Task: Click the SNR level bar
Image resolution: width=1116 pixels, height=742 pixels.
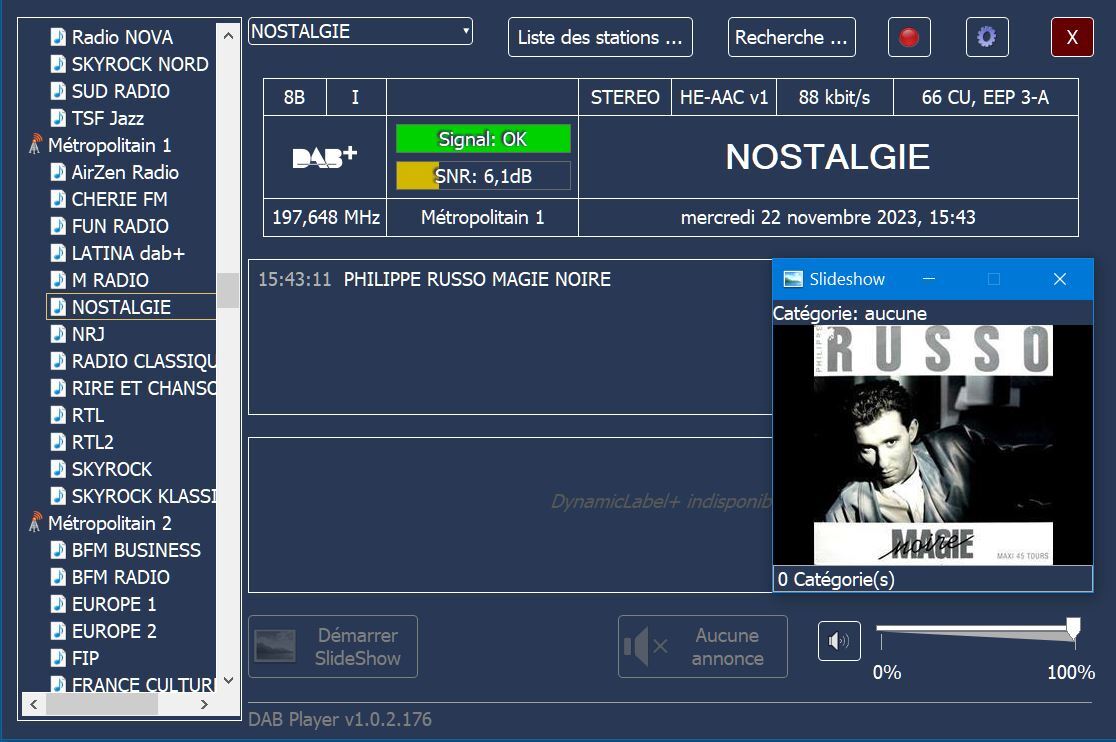Action: coord(483,176)
